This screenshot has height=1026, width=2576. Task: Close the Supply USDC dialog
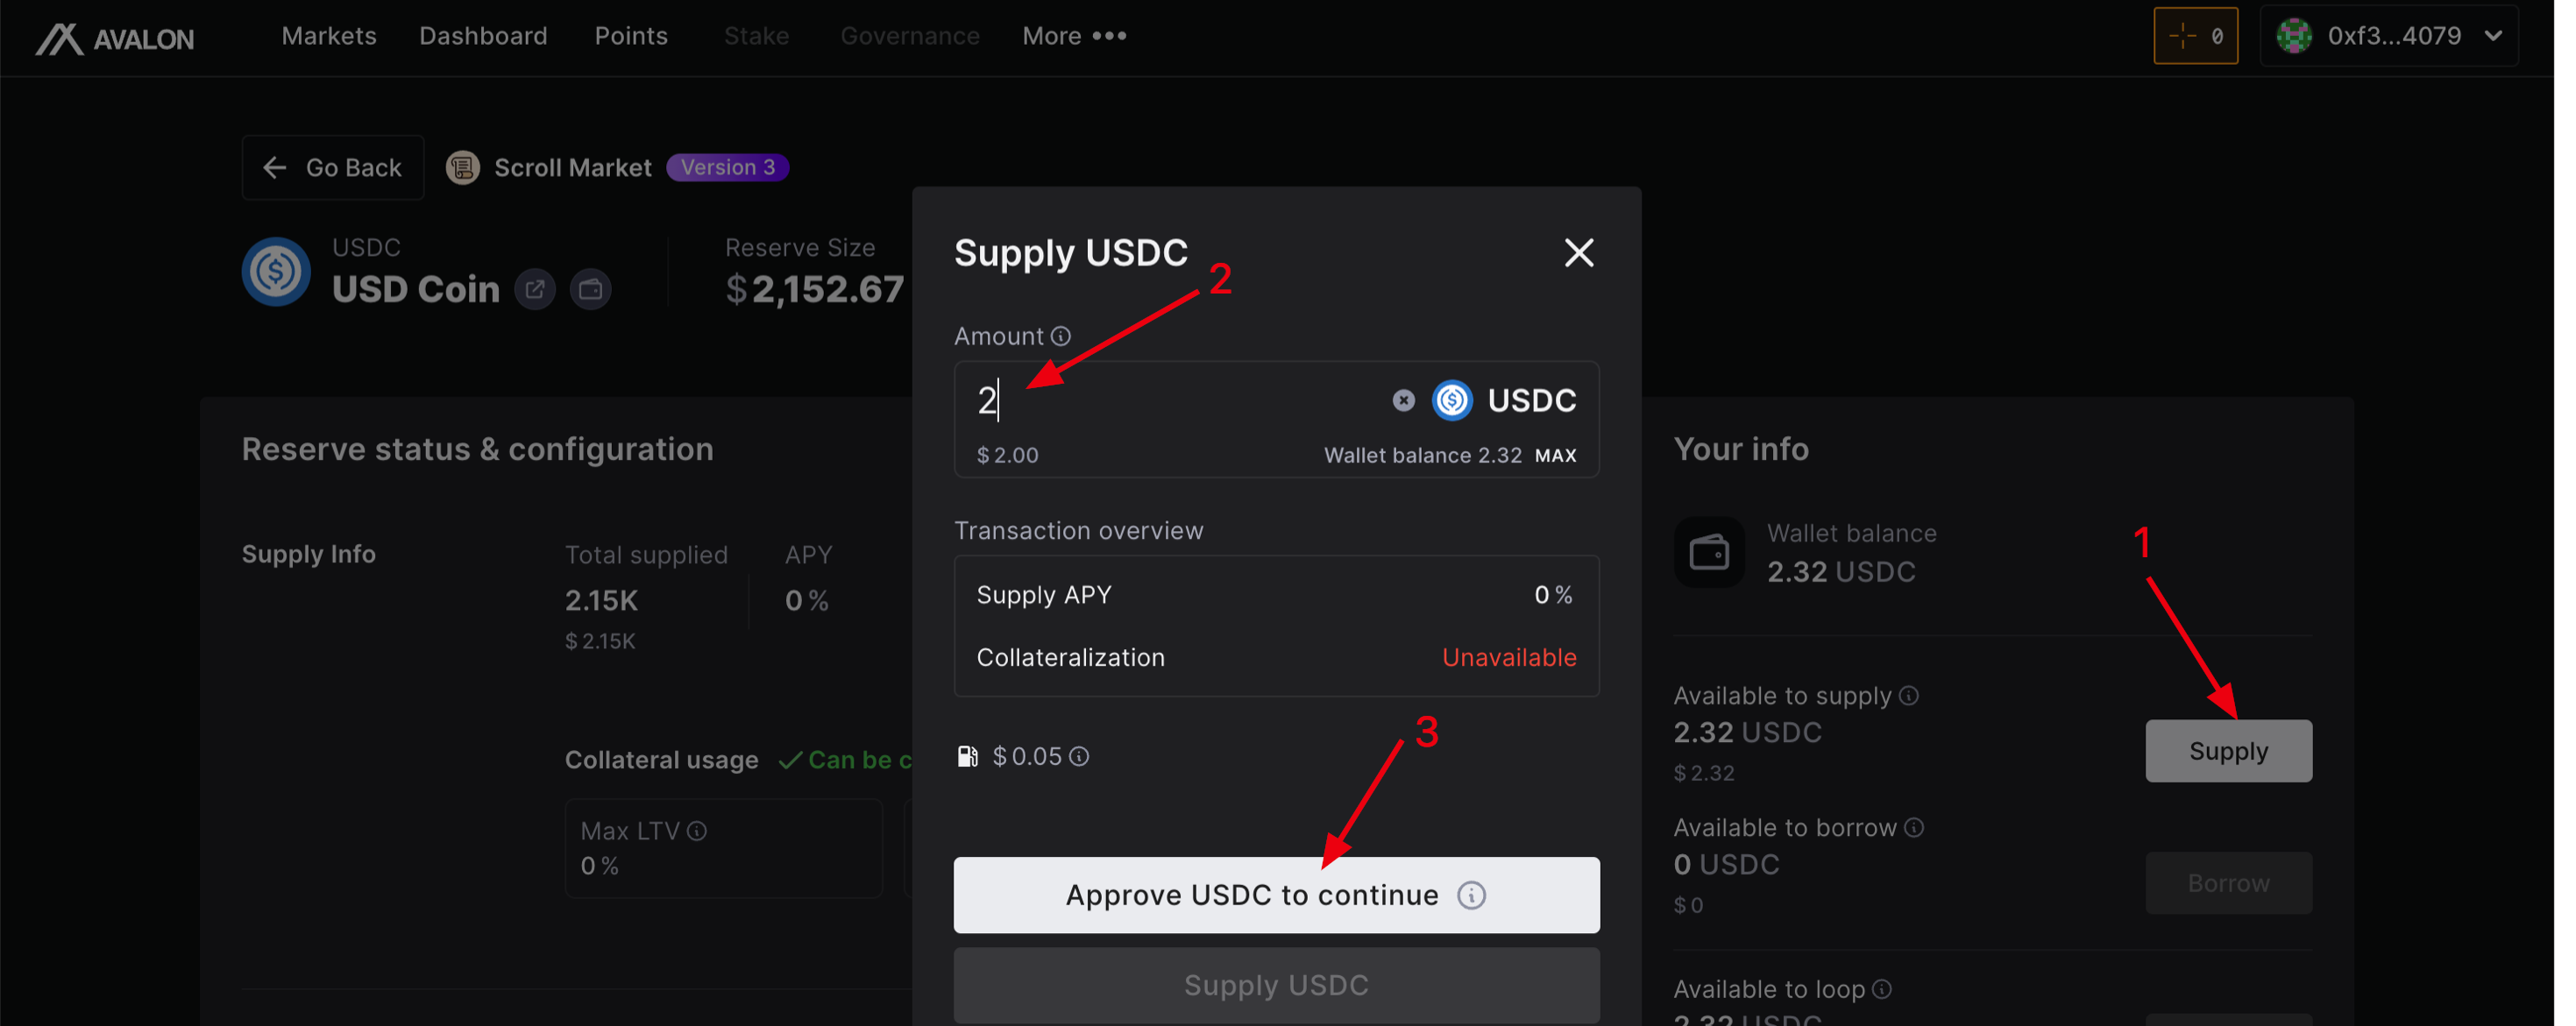tap(1578, 253)
